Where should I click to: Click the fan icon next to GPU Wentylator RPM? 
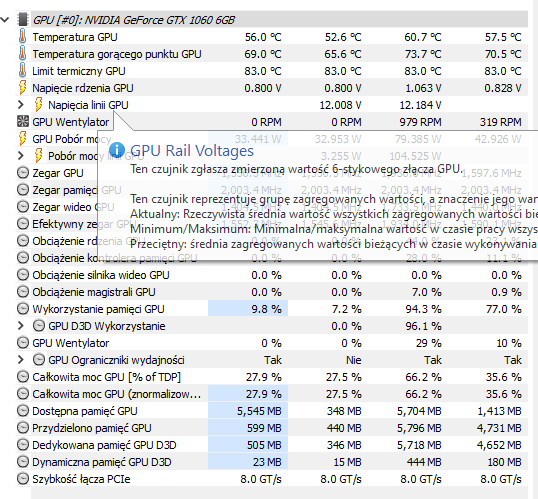tap(23, 121)
